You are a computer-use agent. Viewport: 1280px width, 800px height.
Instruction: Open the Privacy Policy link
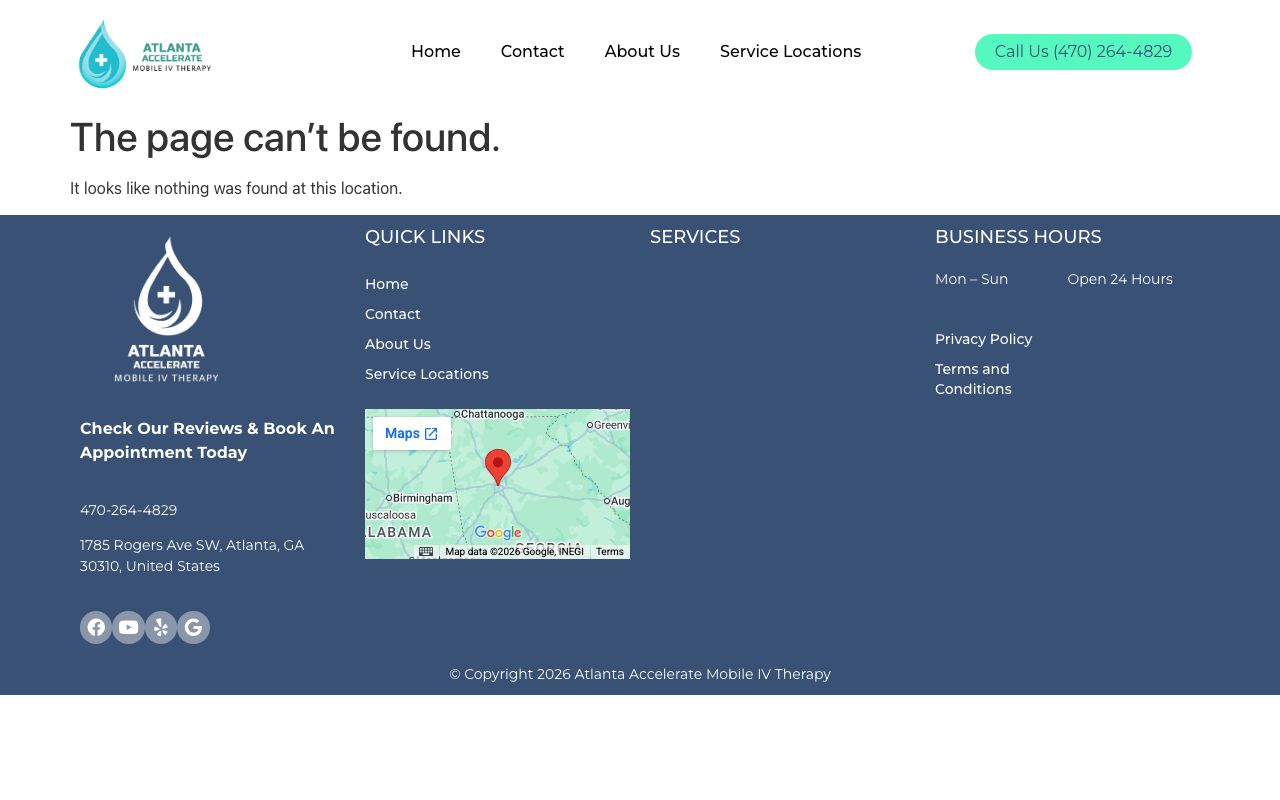tap(984, 339)
